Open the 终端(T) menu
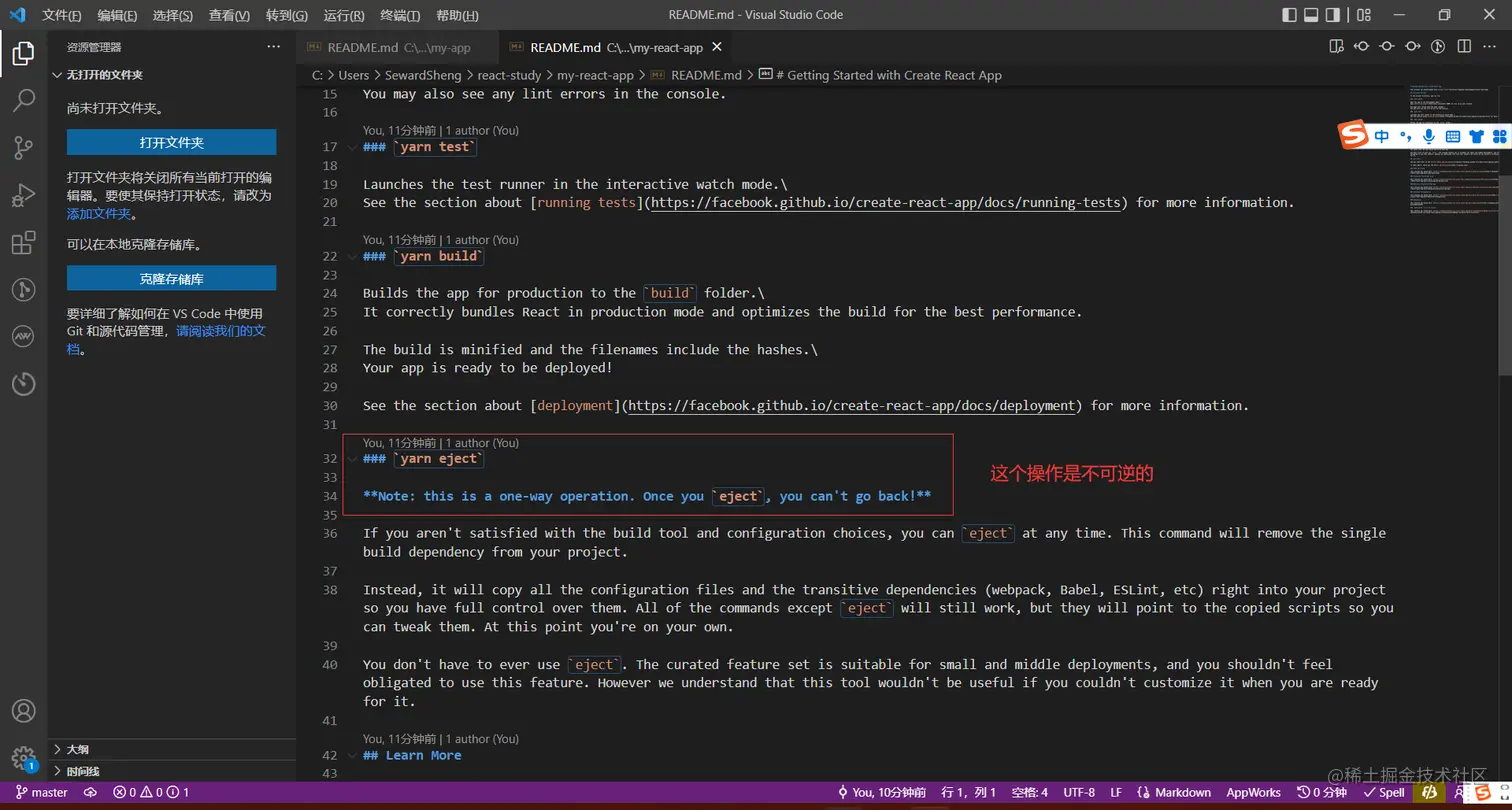The width and height of the screenshot is (1512, 810). (x=400, y=15)
